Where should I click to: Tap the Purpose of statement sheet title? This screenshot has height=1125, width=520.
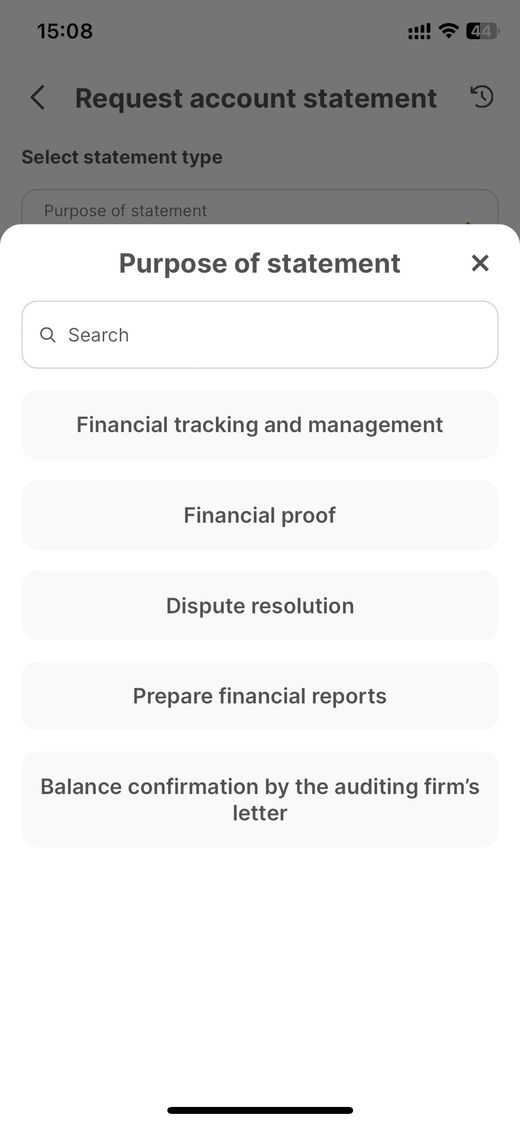point(260,263)
